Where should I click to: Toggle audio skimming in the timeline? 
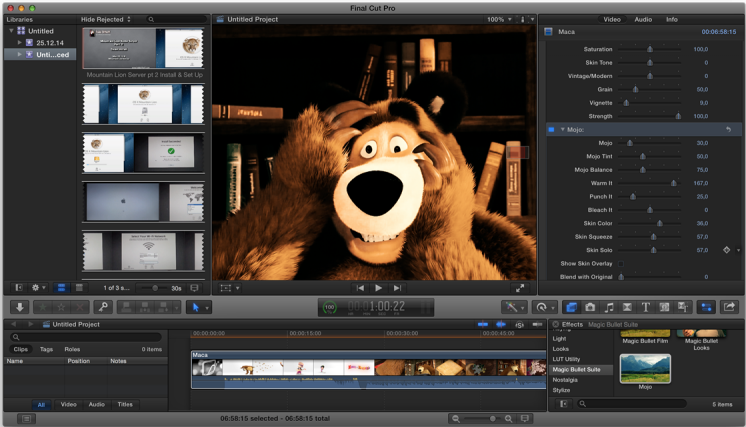tap(501, 324)
